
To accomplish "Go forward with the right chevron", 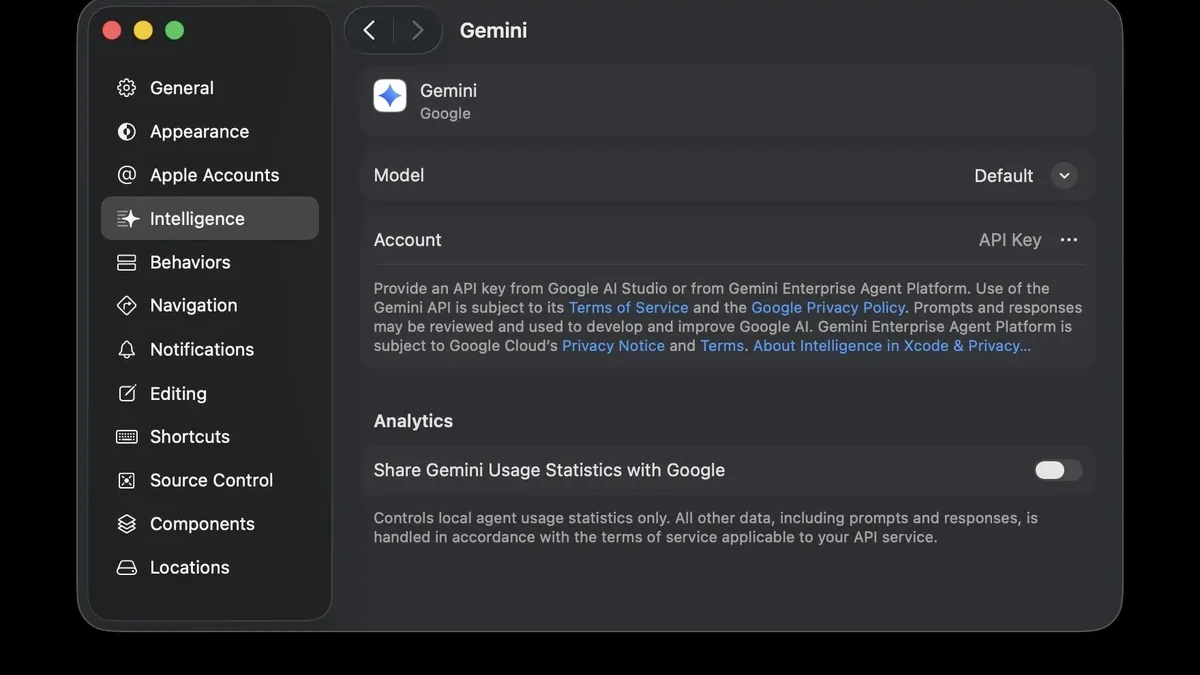I will tap(417, 30).
